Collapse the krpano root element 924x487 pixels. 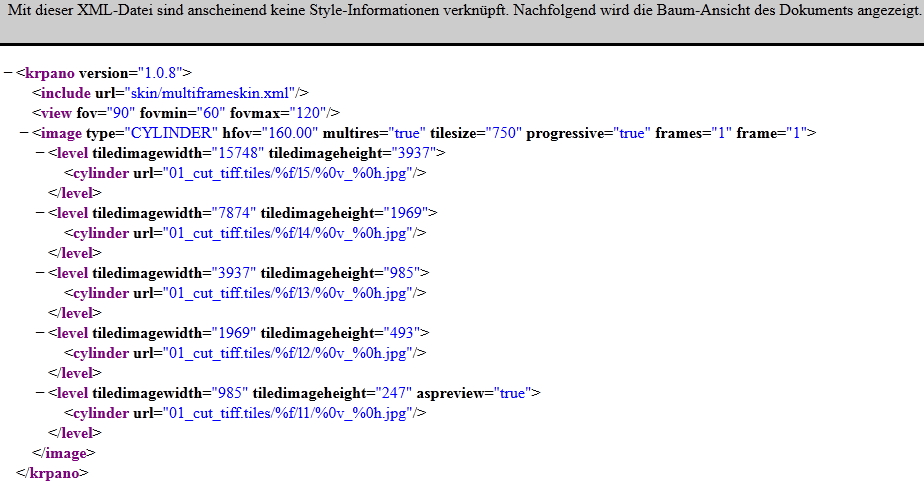(x=8, y=73)
